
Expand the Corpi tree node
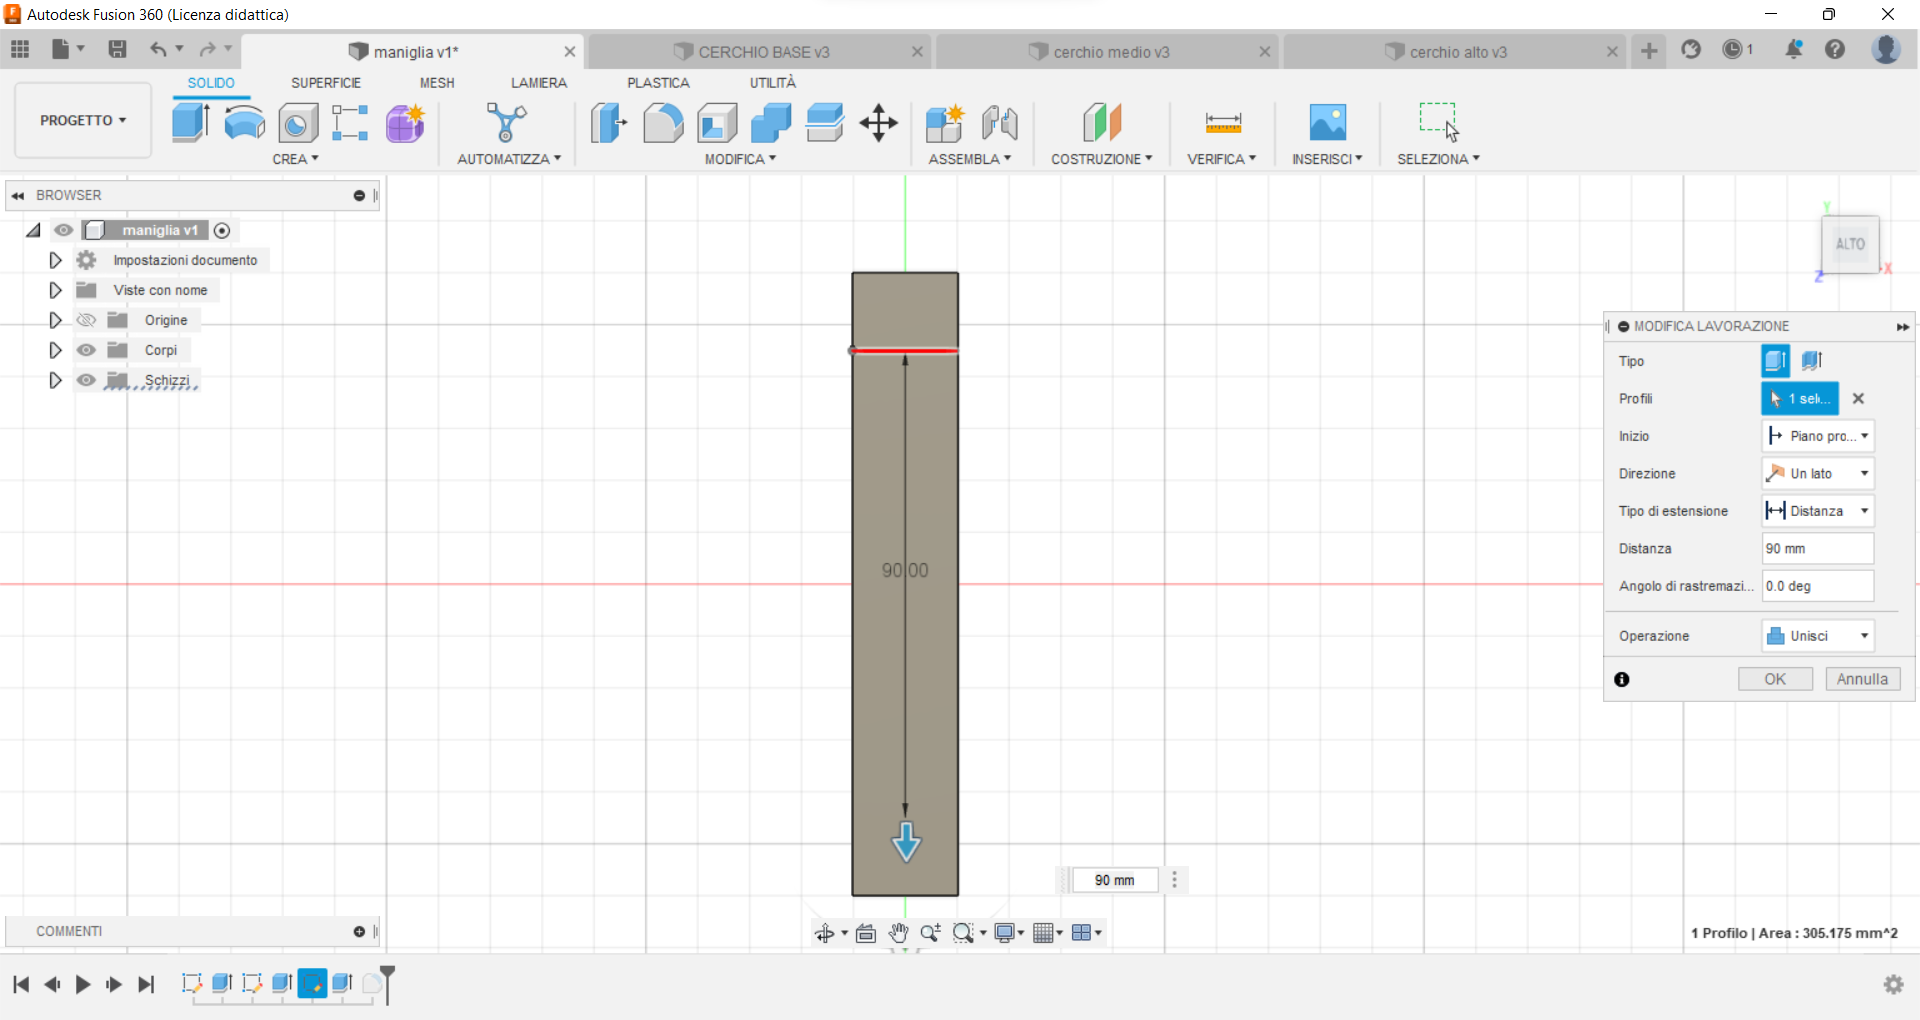coord(55,350)
